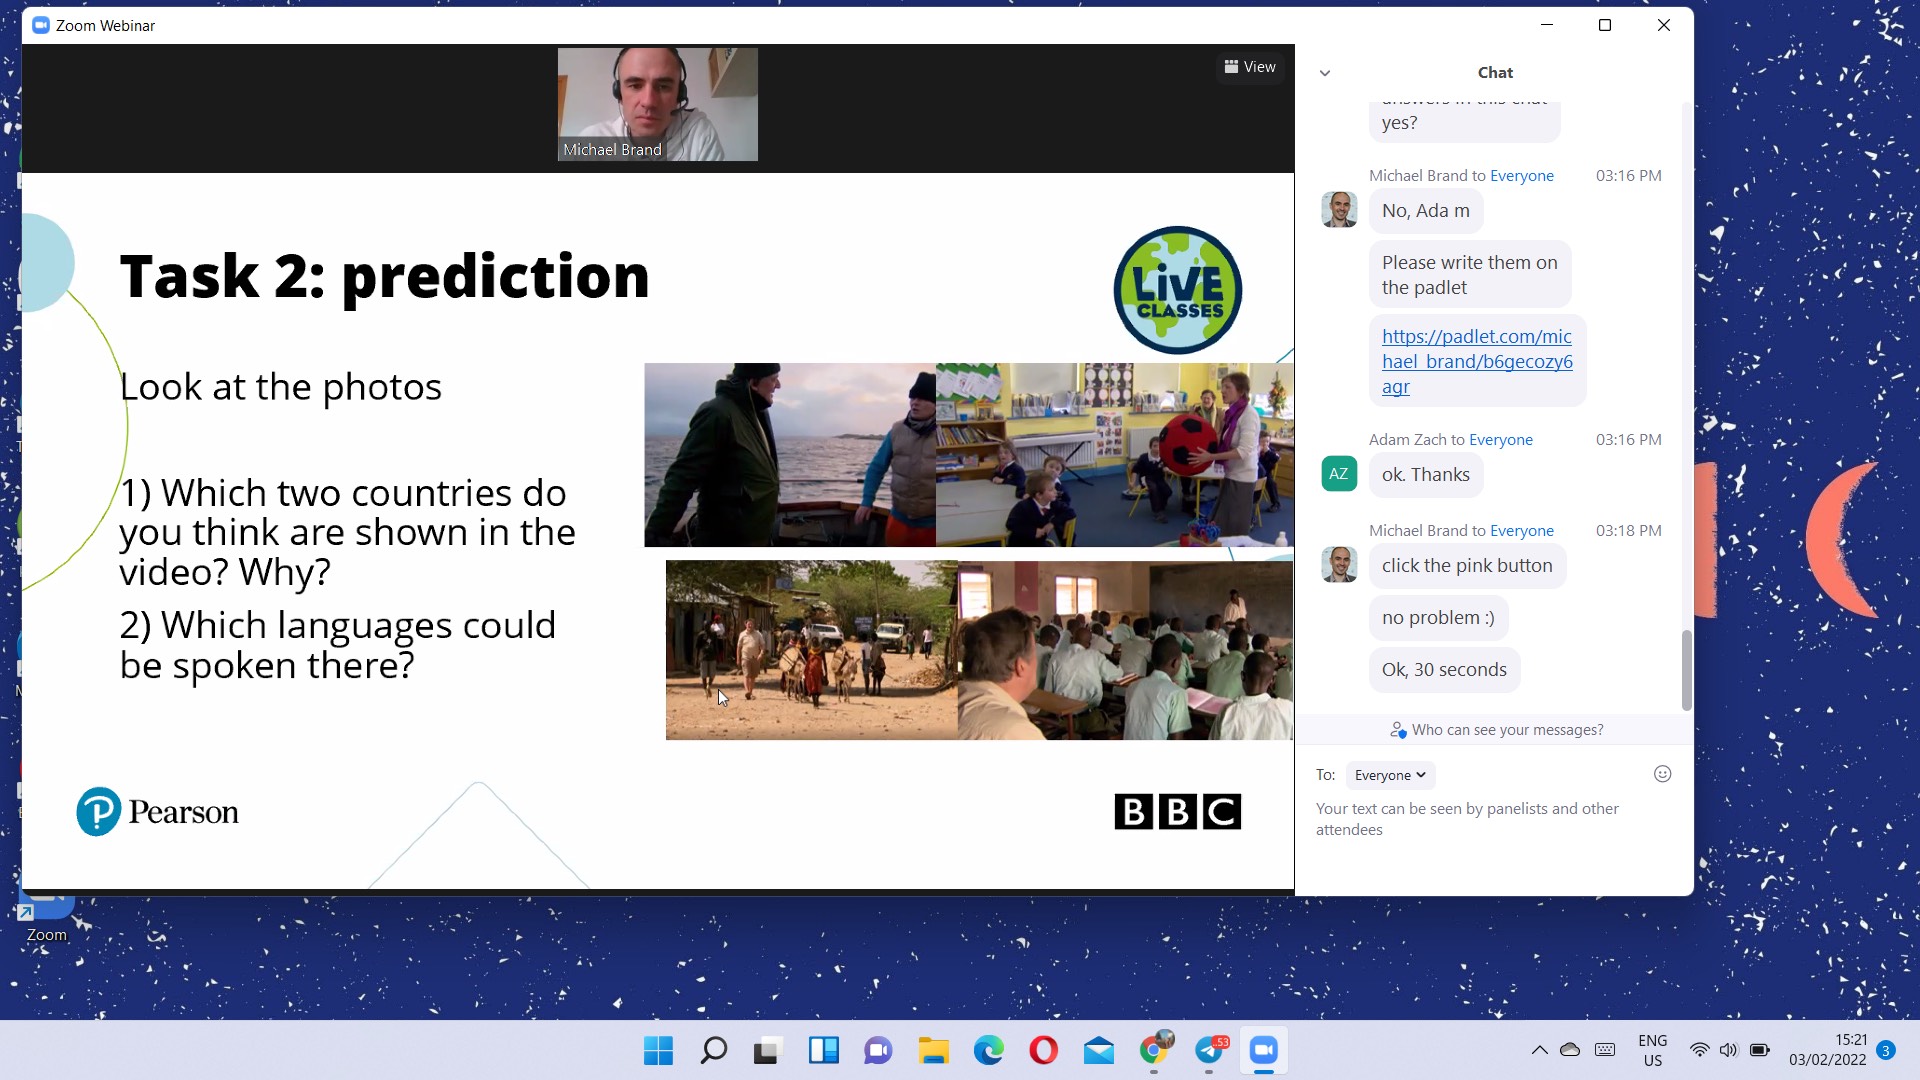Click Adam Zach's AZ avatar
The width and height of the screenshot is (1920, 1080).
click(1338, 474)
